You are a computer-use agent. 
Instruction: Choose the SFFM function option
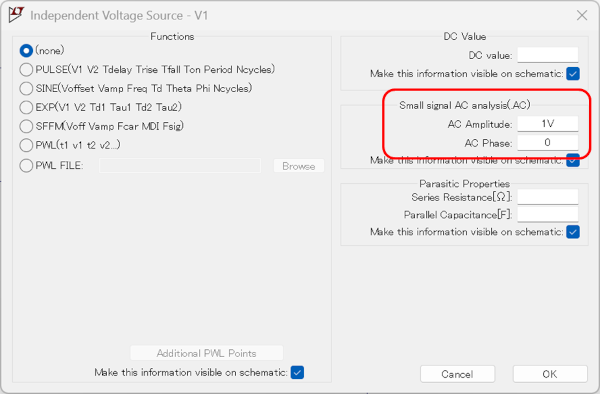pos(26,126)
